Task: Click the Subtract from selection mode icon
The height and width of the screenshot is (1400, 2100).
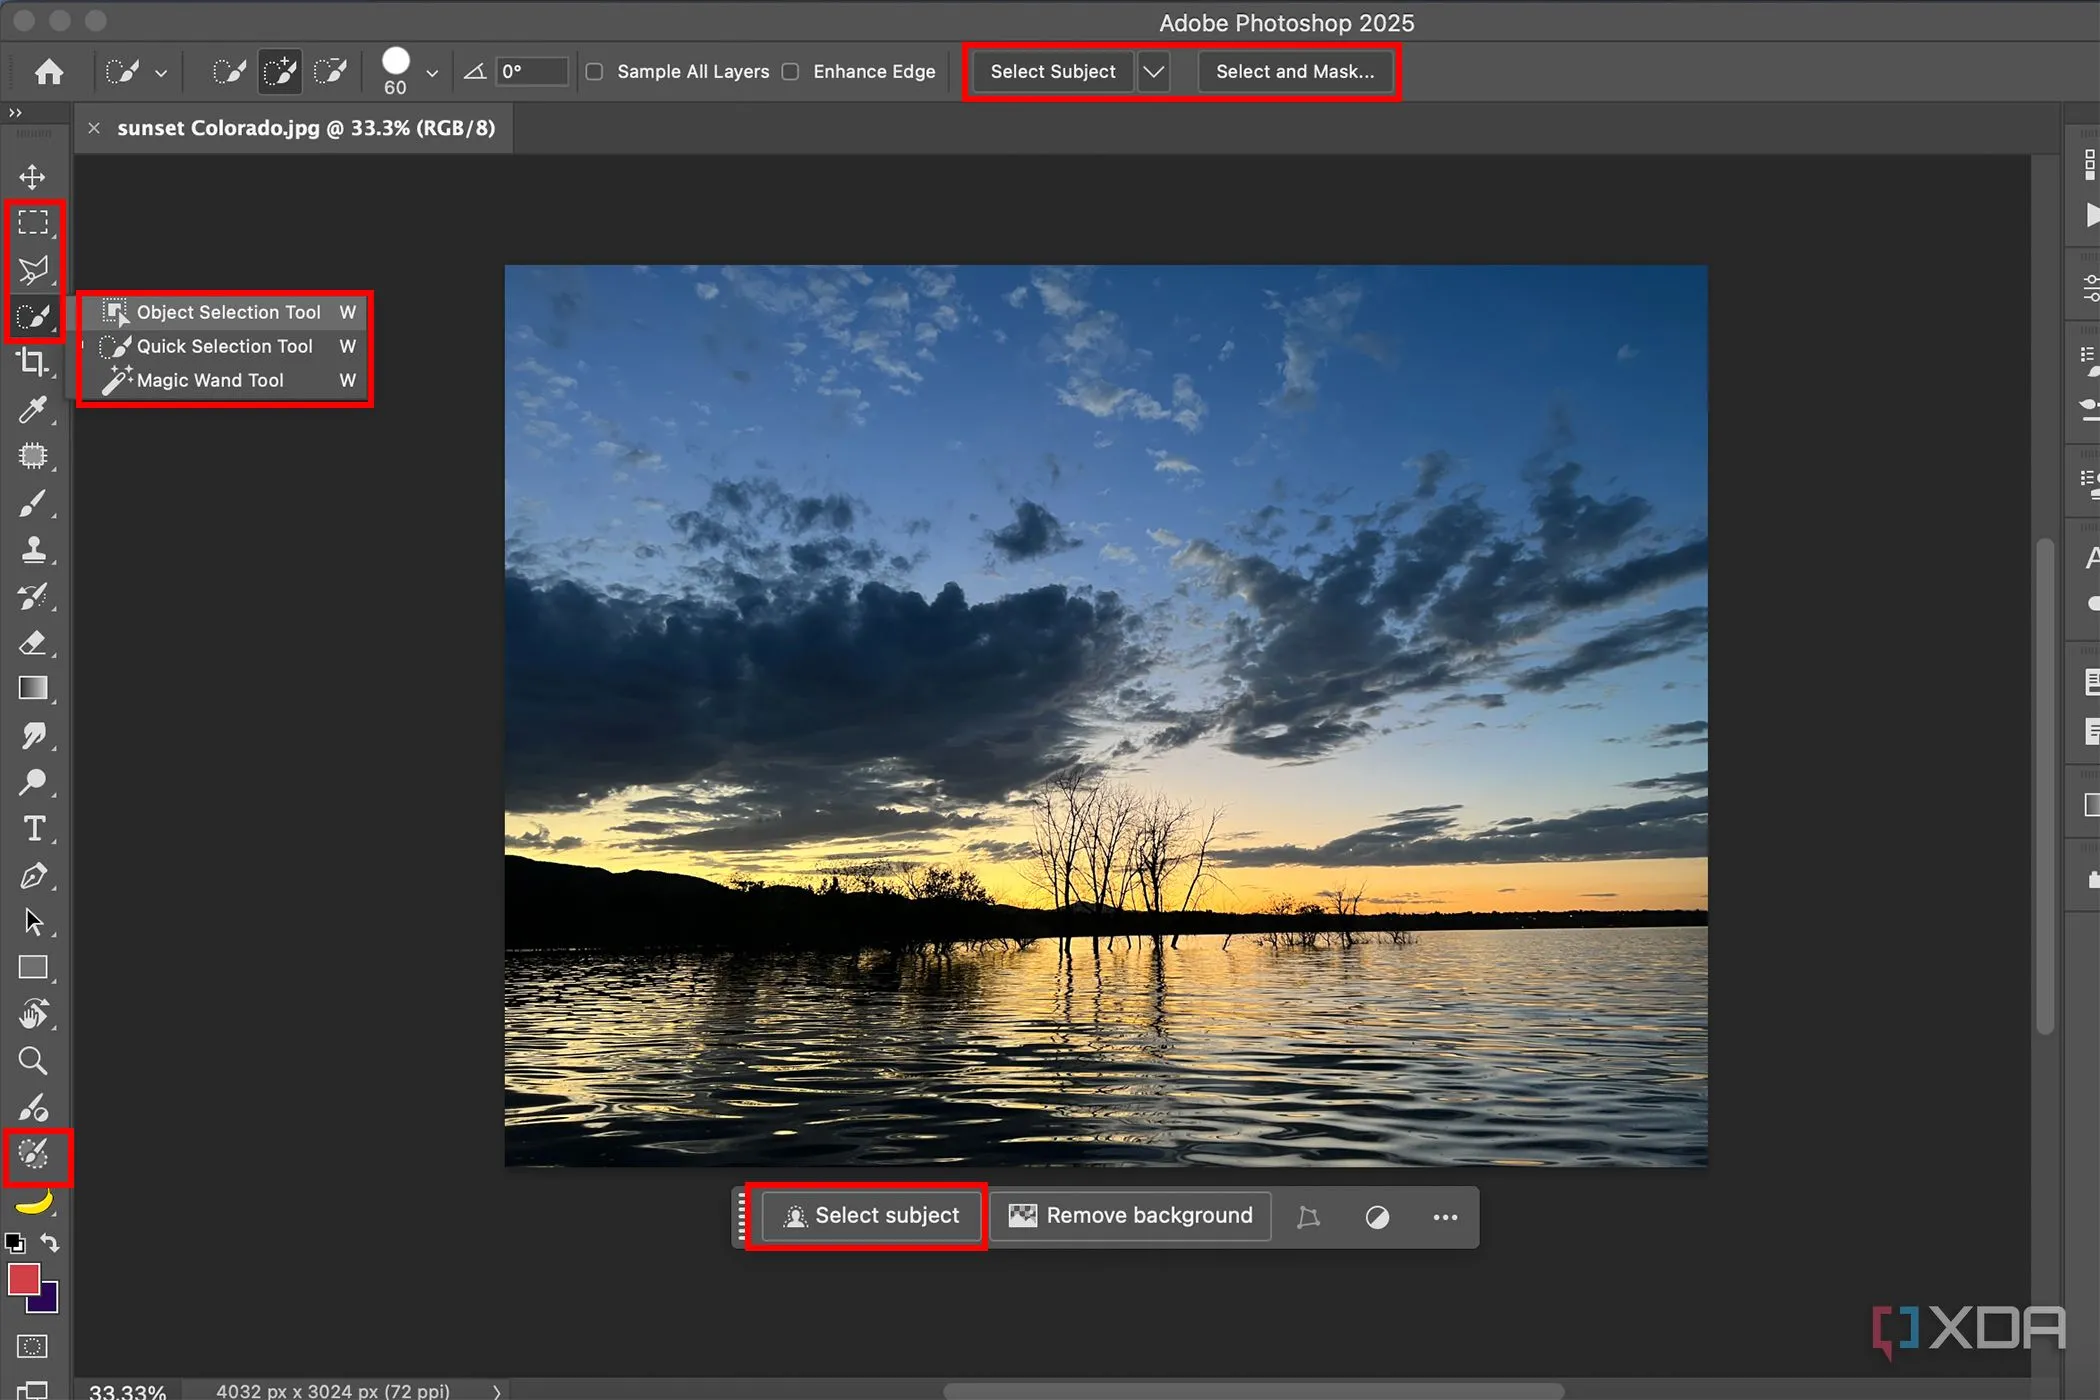Action: pos(330,72)
